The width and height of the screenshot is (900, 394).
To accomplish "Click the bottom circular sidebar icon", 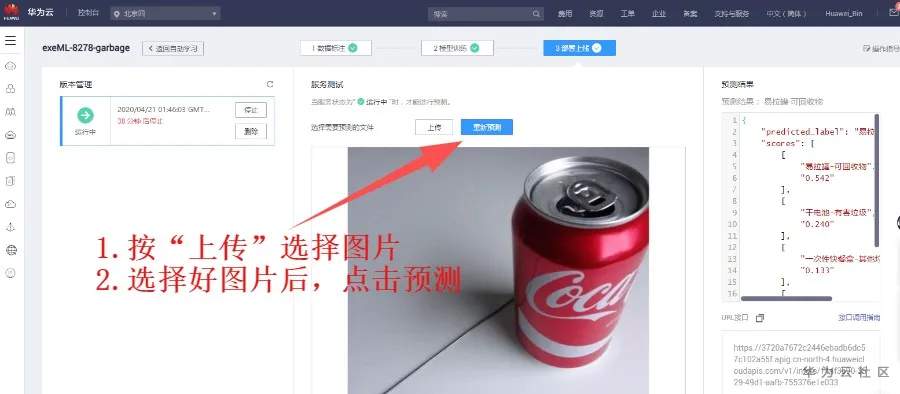I will [10, 273].
